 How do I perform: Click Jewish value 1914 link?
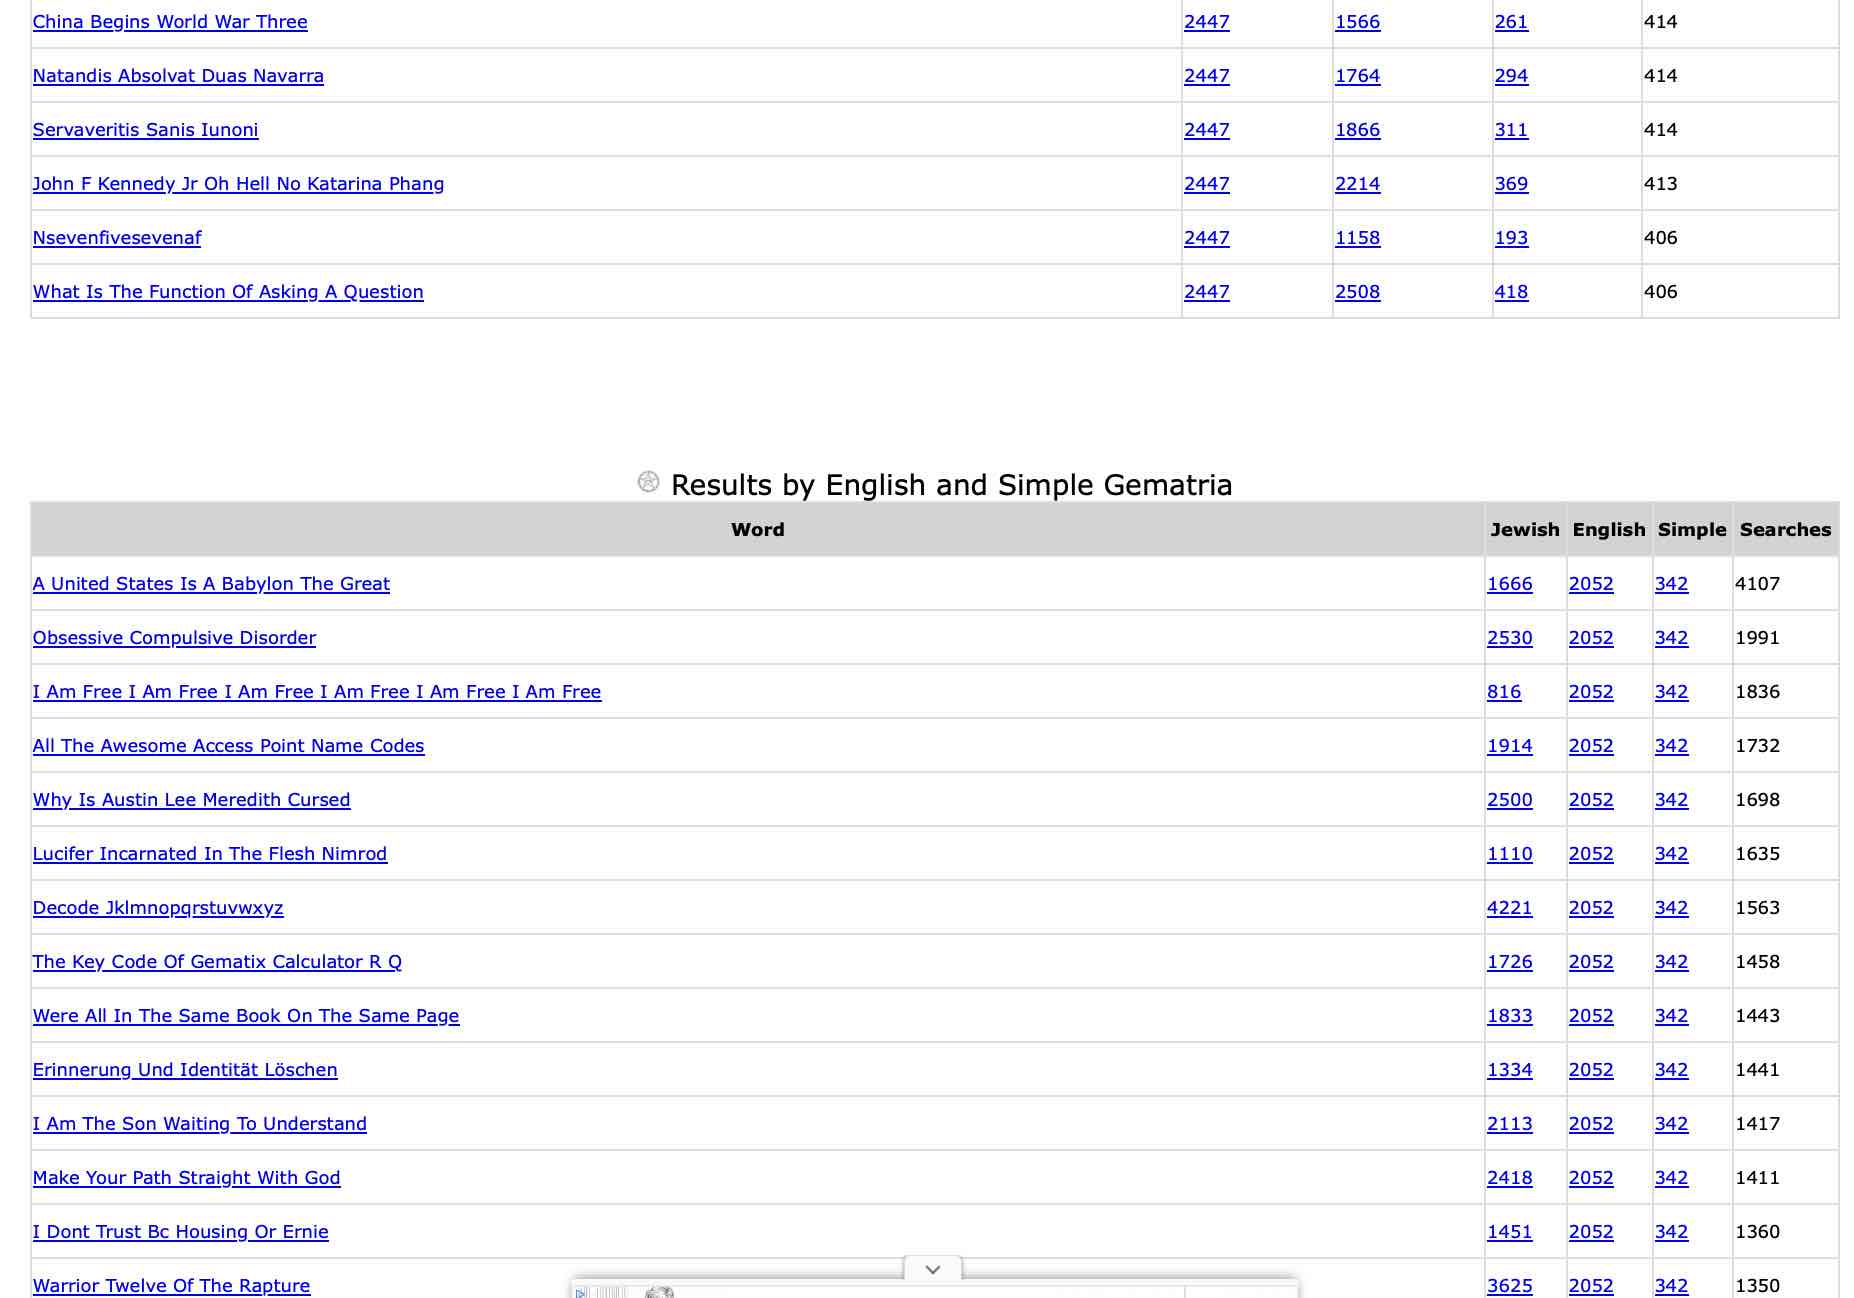[1510, 746]
